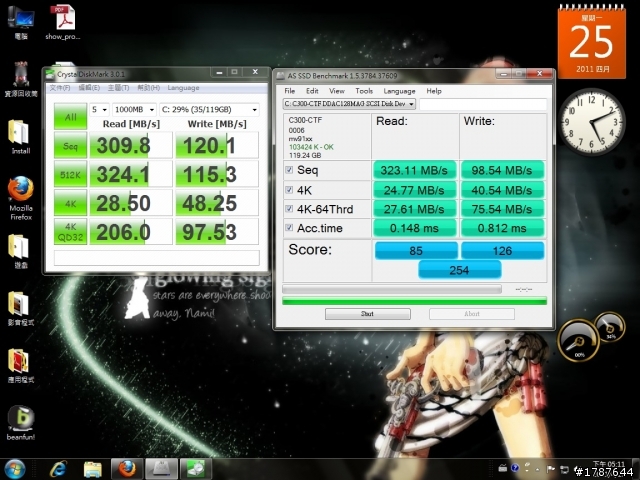Click the Seq read value 309.8
640x480 pixels.
coord(131,145)
